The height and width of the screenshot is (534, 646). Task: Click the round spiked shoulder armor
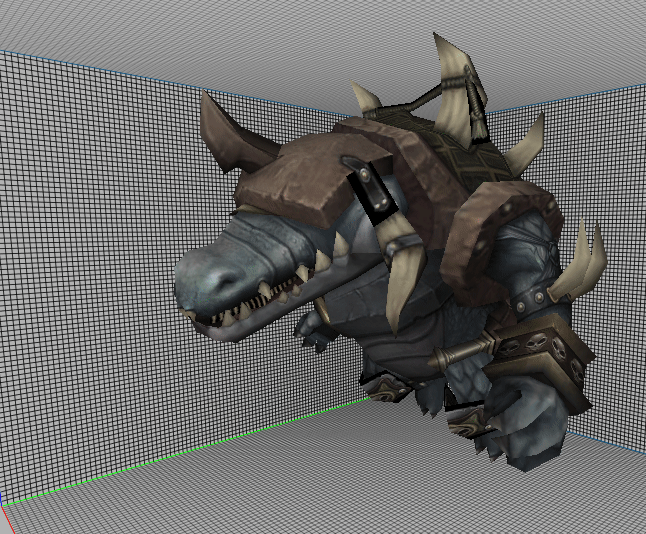click(x=501, y=245)
